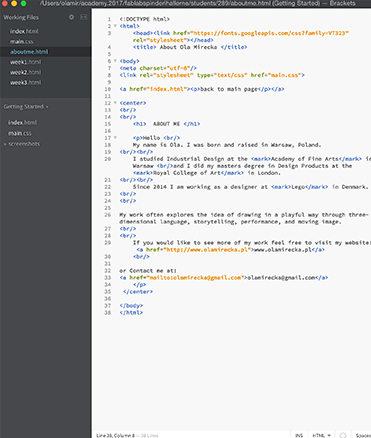
Task: Open week3.html working file
Action: click(x=25, y=83)
